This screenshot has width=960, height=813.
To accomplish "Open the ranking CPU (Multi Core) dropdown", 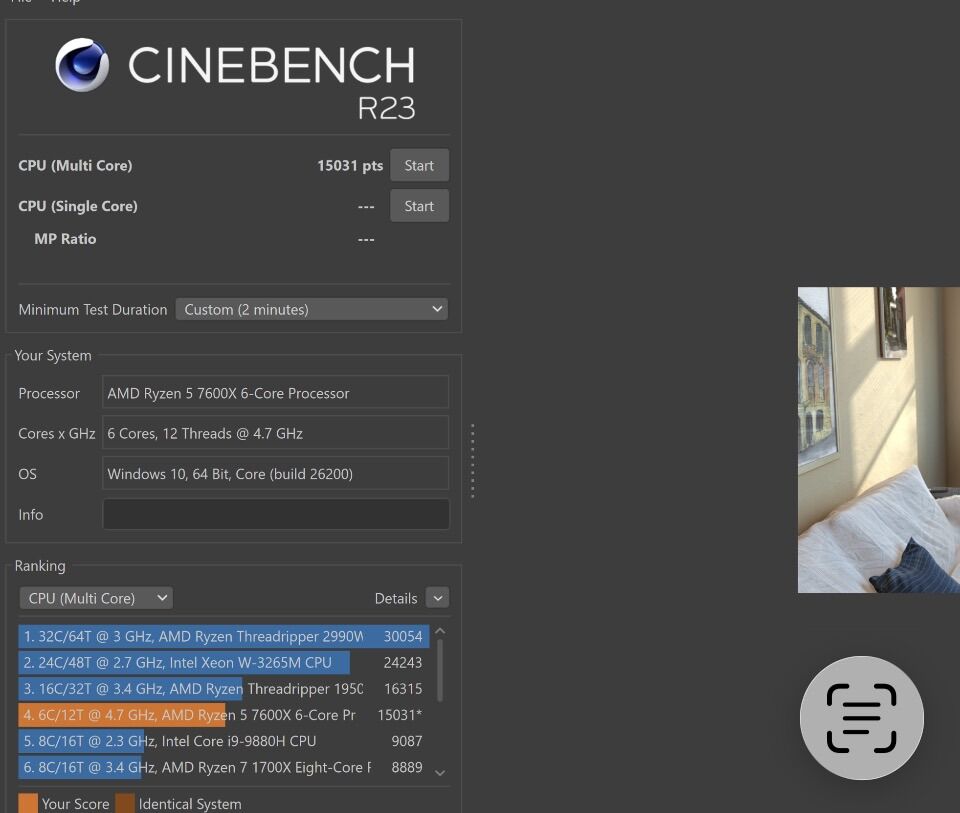I will (x=96, y=598).
